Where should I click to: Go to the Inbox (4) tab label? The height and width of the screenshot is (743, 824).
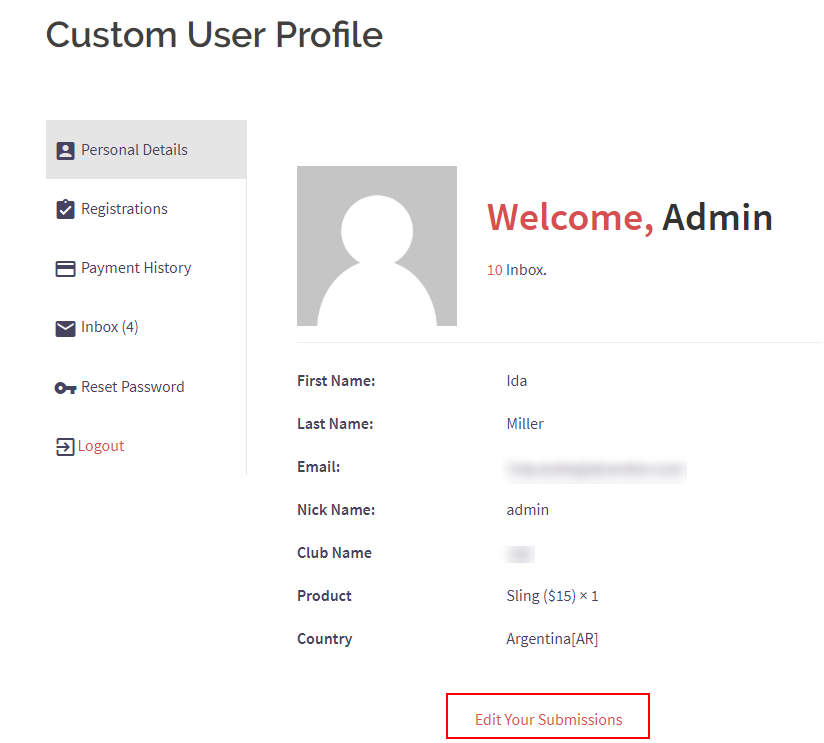click(x=109, y=327)
